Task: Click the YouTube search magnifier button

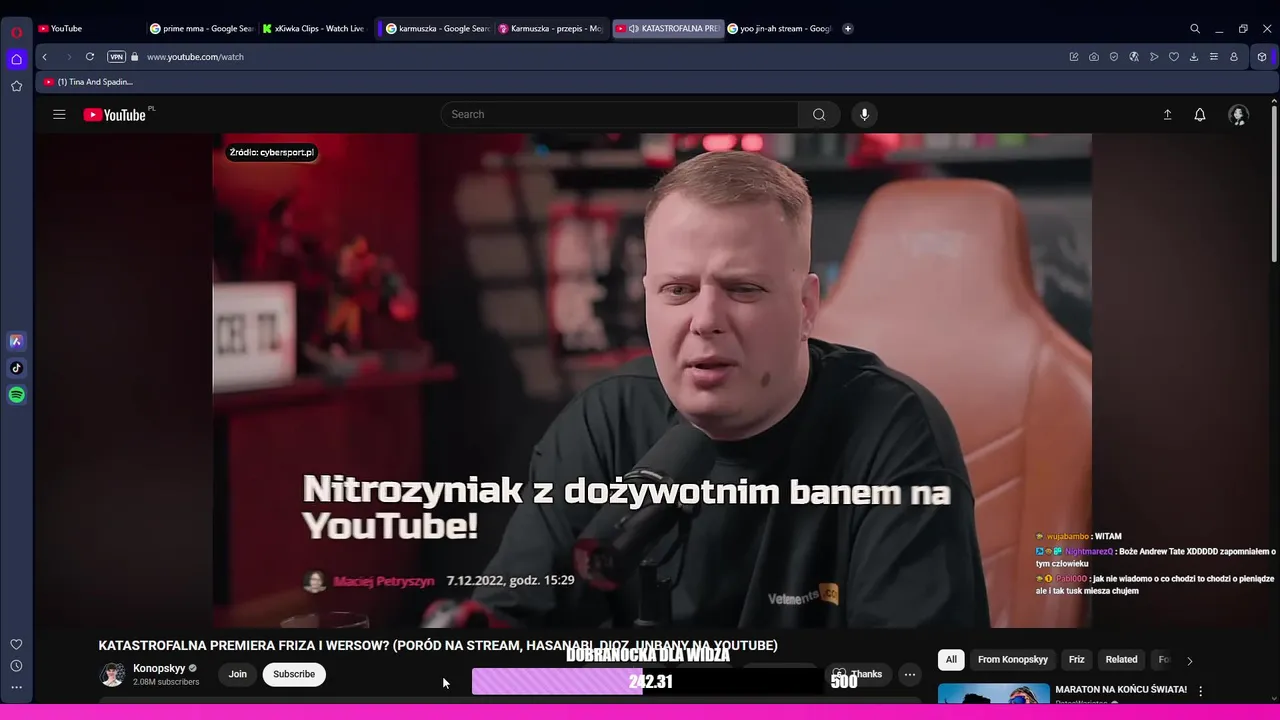Action: coord(819,114)
